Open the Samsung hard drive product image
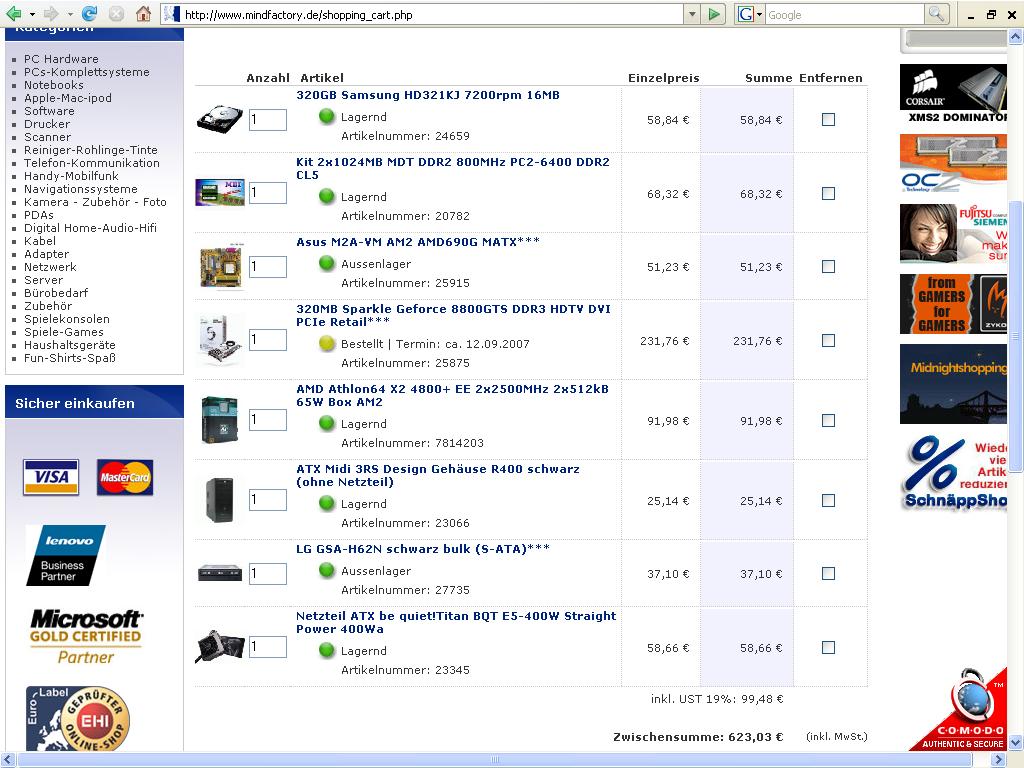This screenshot has height=768, width=1024. (x=219, y=120)
